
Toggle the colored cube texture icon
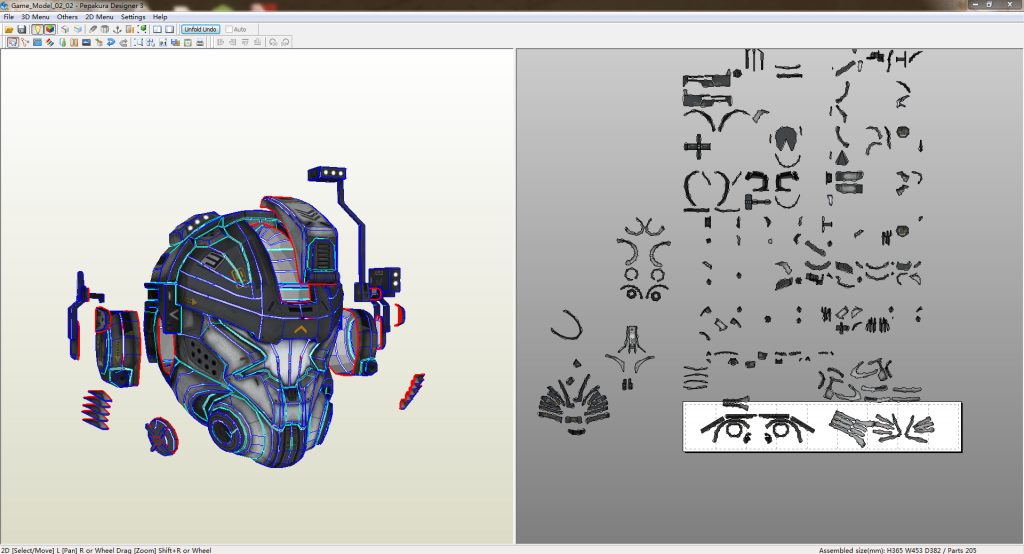pyautogui.click(x=50, y=29)
